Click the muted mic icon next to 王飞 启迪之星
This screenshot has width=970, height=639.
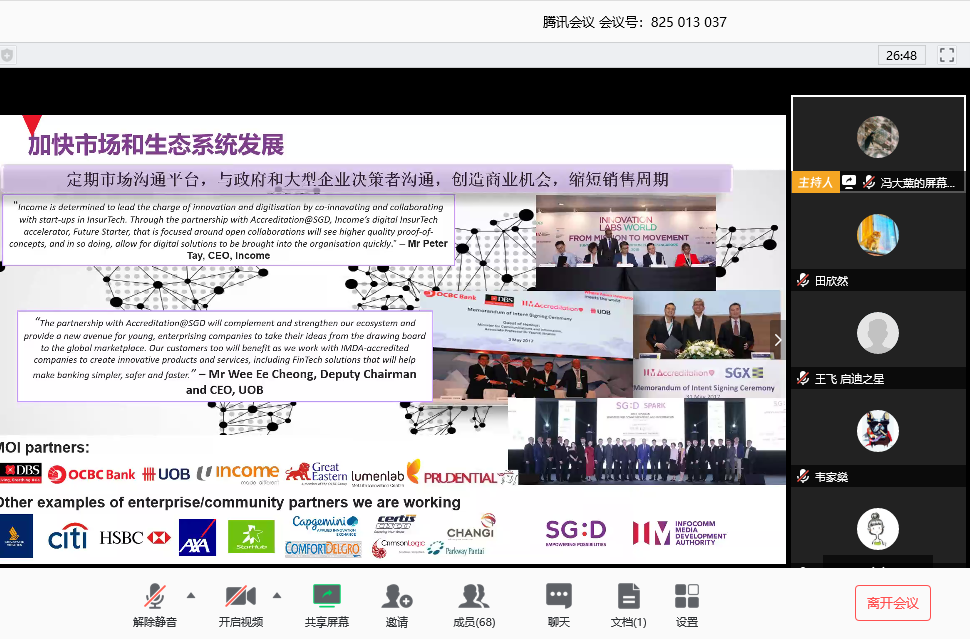click(x=803, y=379)
